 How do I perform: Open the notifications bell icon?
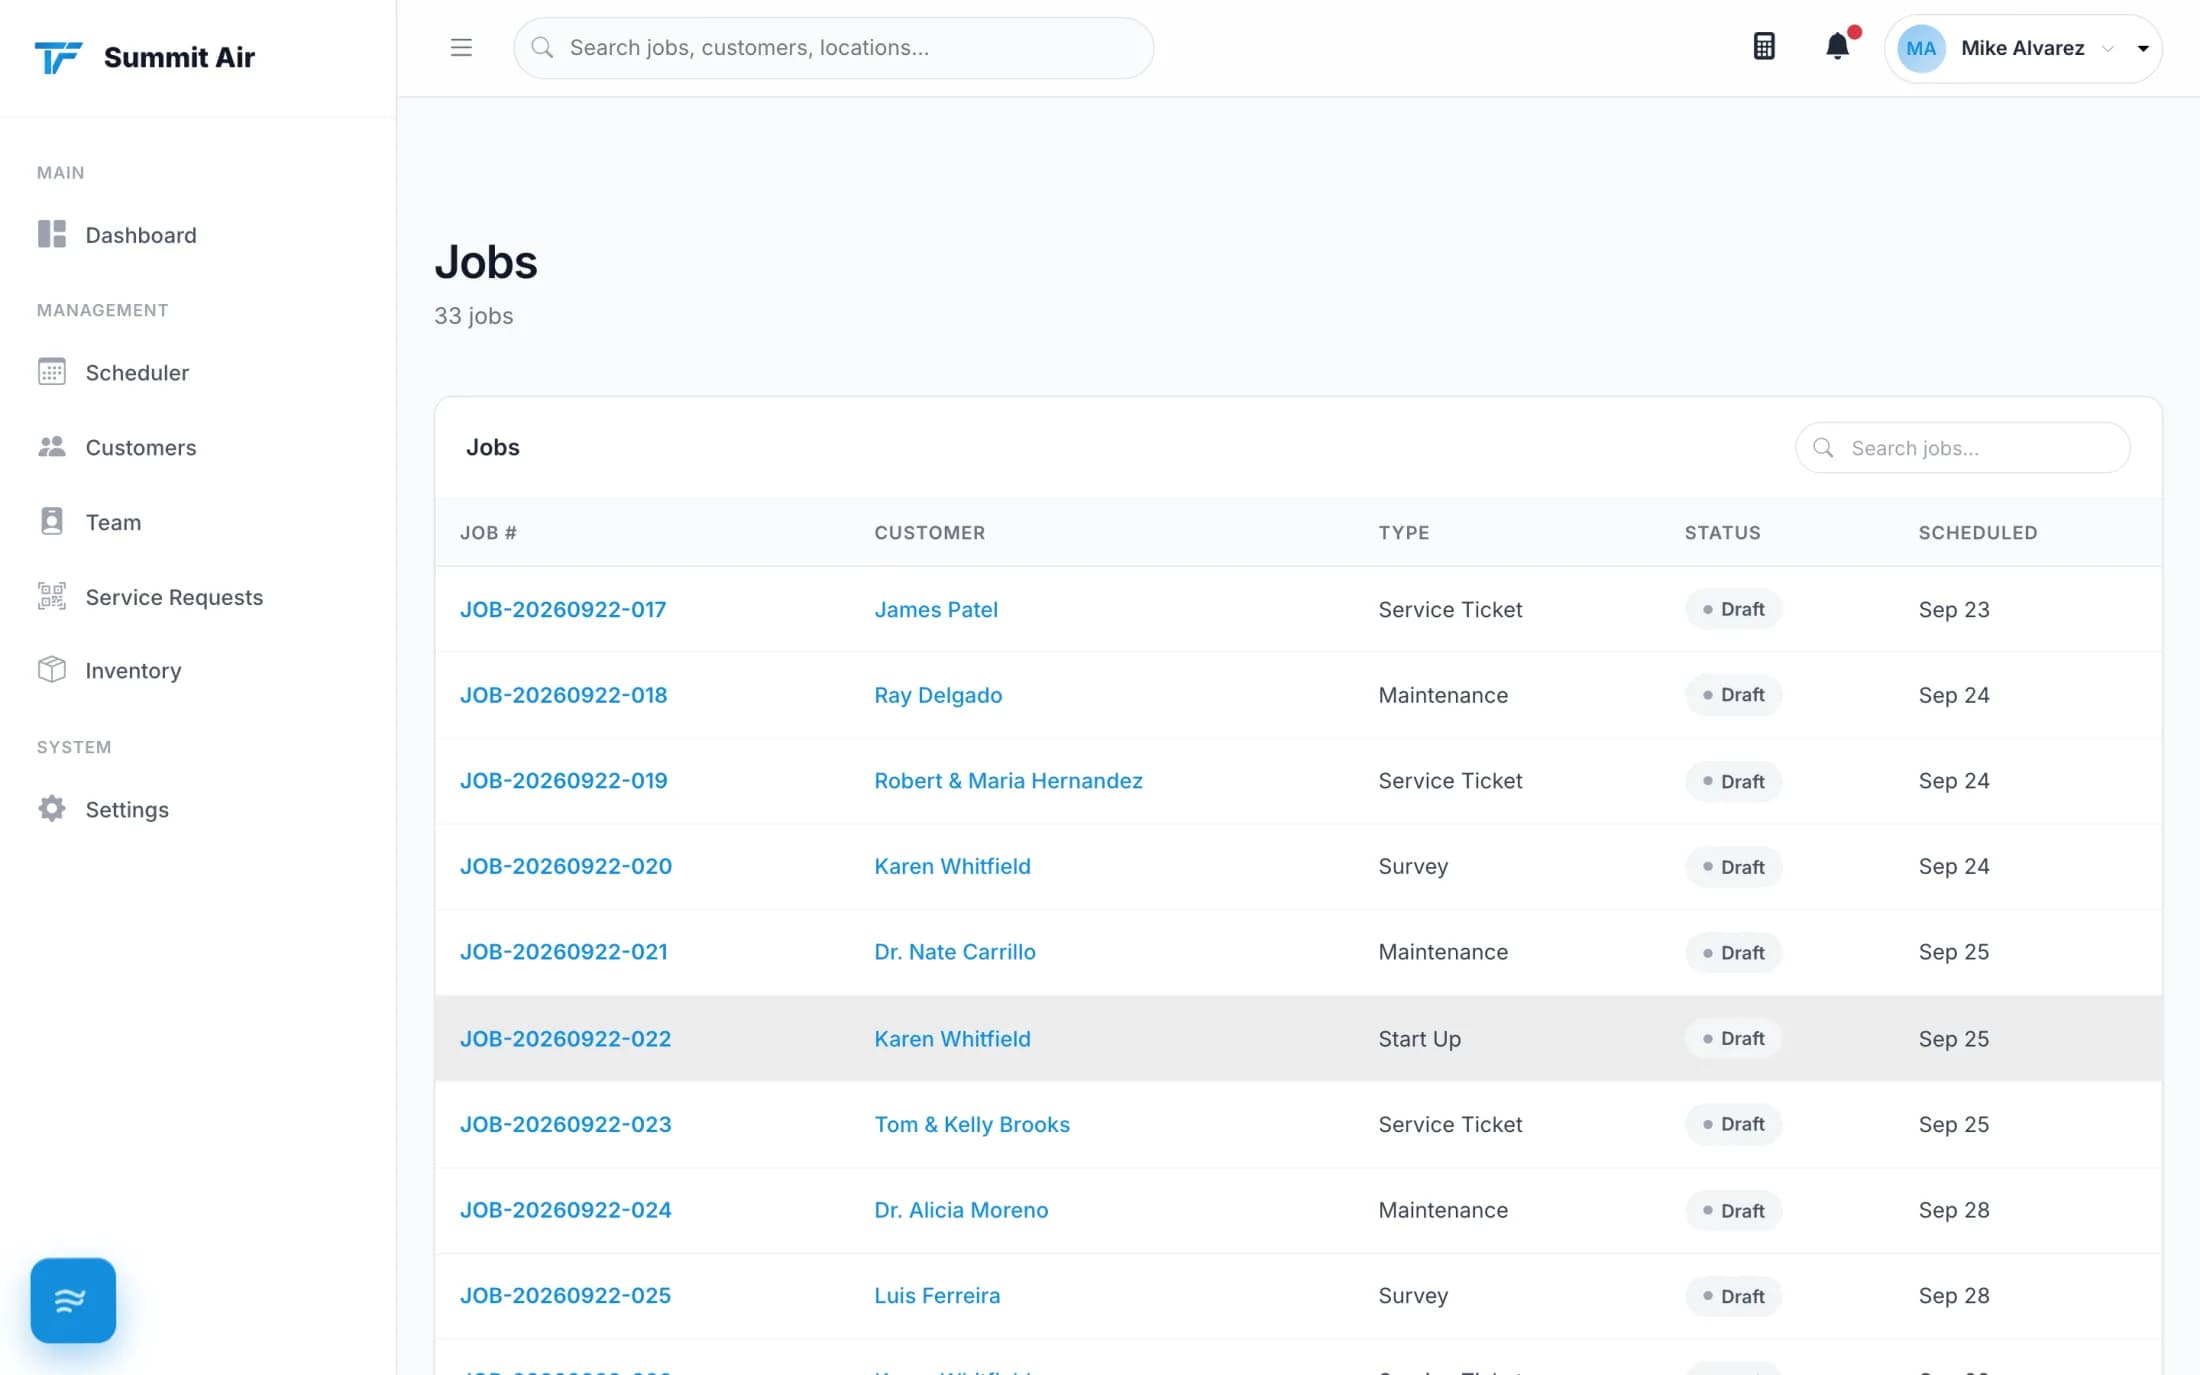click(x=1837, y=47)
